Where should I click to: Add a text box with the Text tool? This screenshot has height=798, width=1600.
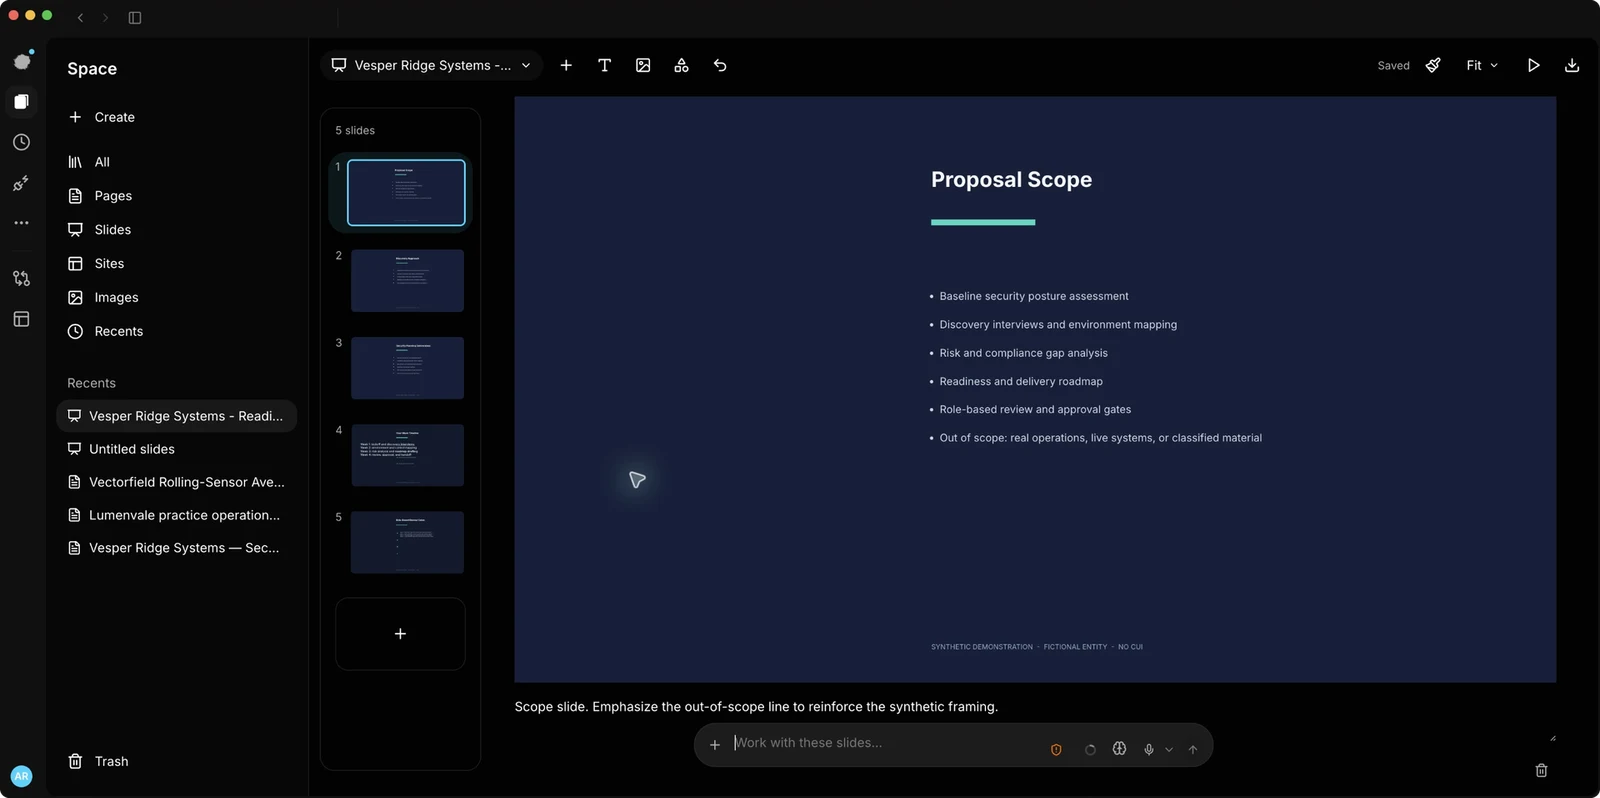tap(604, 65)
